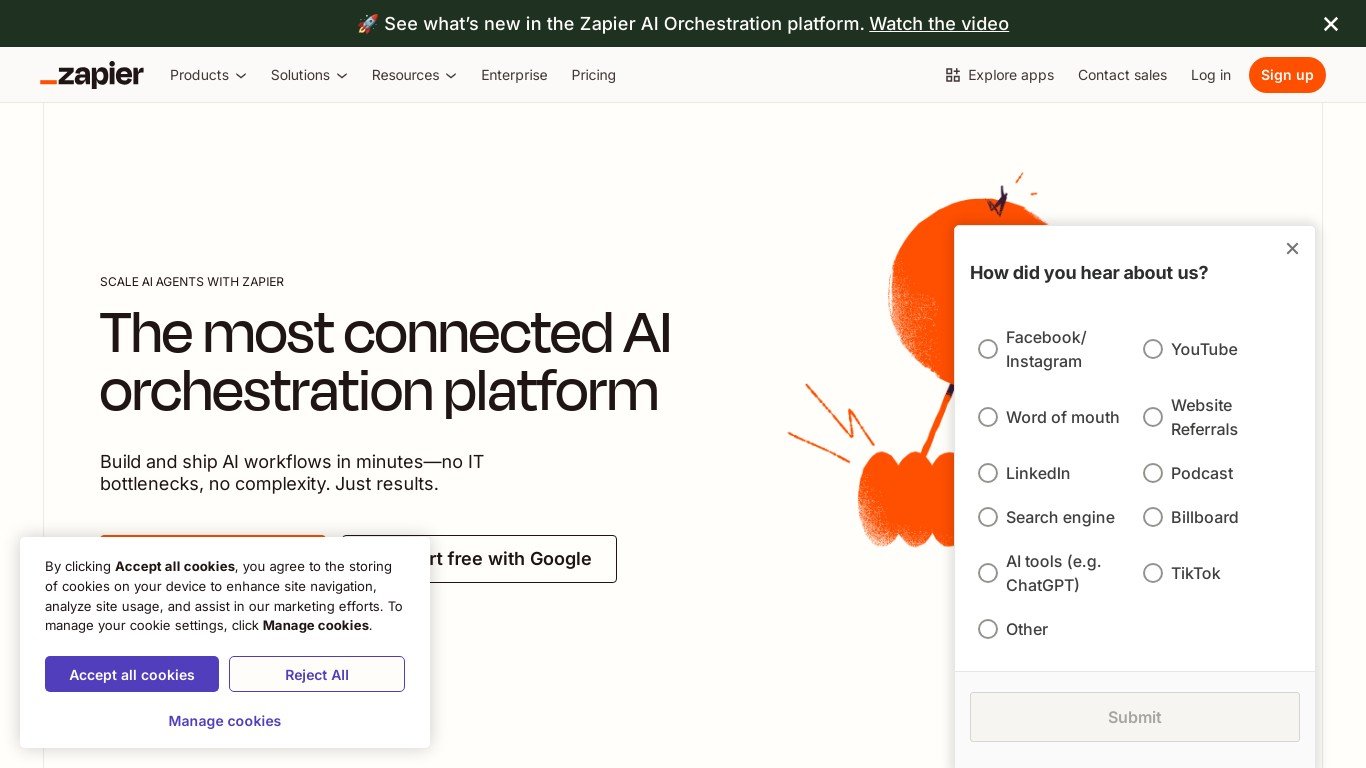Accept all cookies

[x=132, y=674]
